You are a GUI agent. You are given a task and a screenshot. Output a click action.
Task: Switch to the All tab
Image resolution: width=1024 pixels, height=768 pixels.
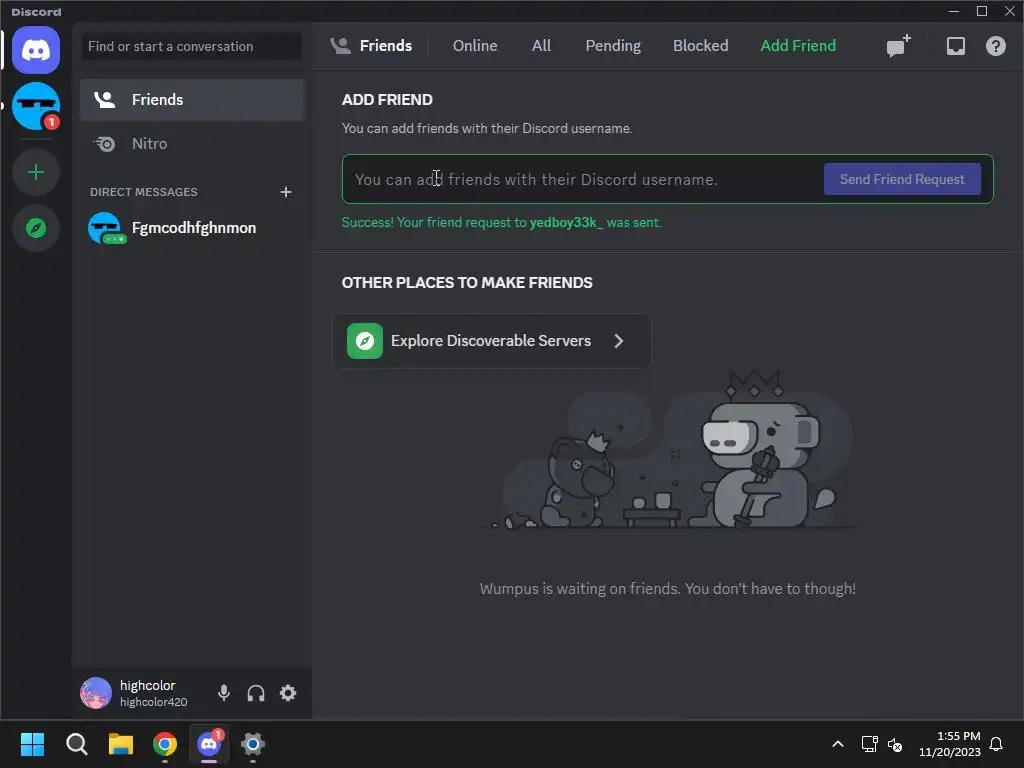[x=541, y=46]
